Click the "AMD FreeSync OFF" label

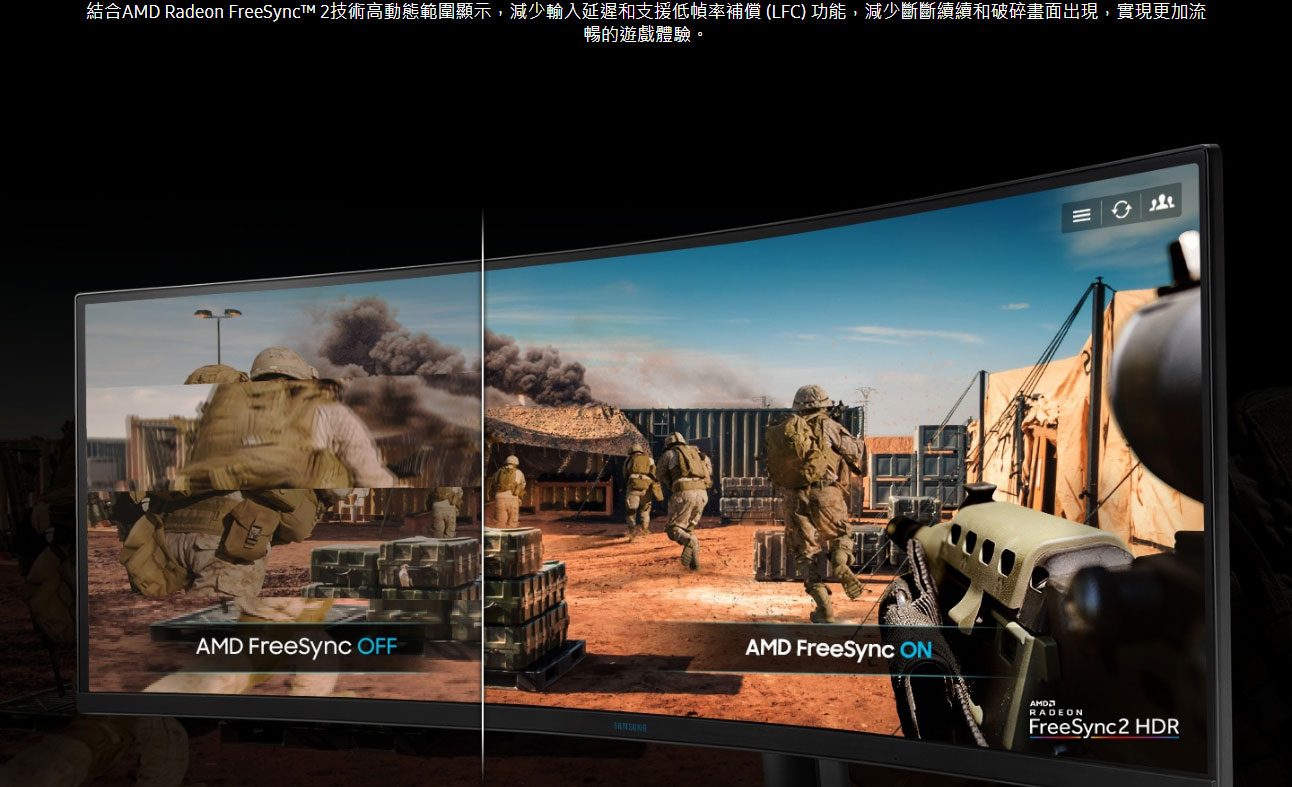[x=296, y=646]
